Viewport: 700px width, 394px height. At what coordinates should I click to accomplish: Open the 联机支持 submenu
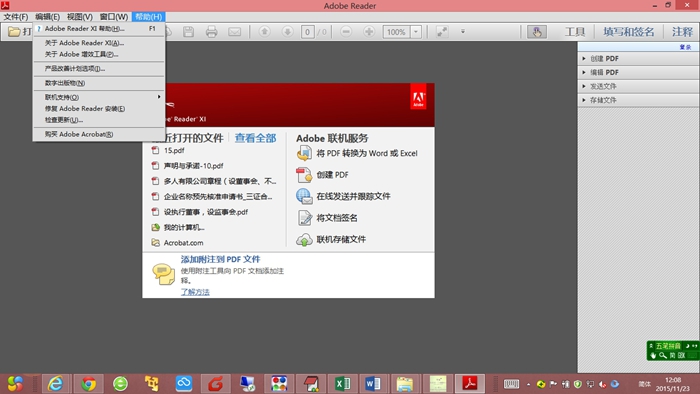pyautogui.click(x=99, y=97)
